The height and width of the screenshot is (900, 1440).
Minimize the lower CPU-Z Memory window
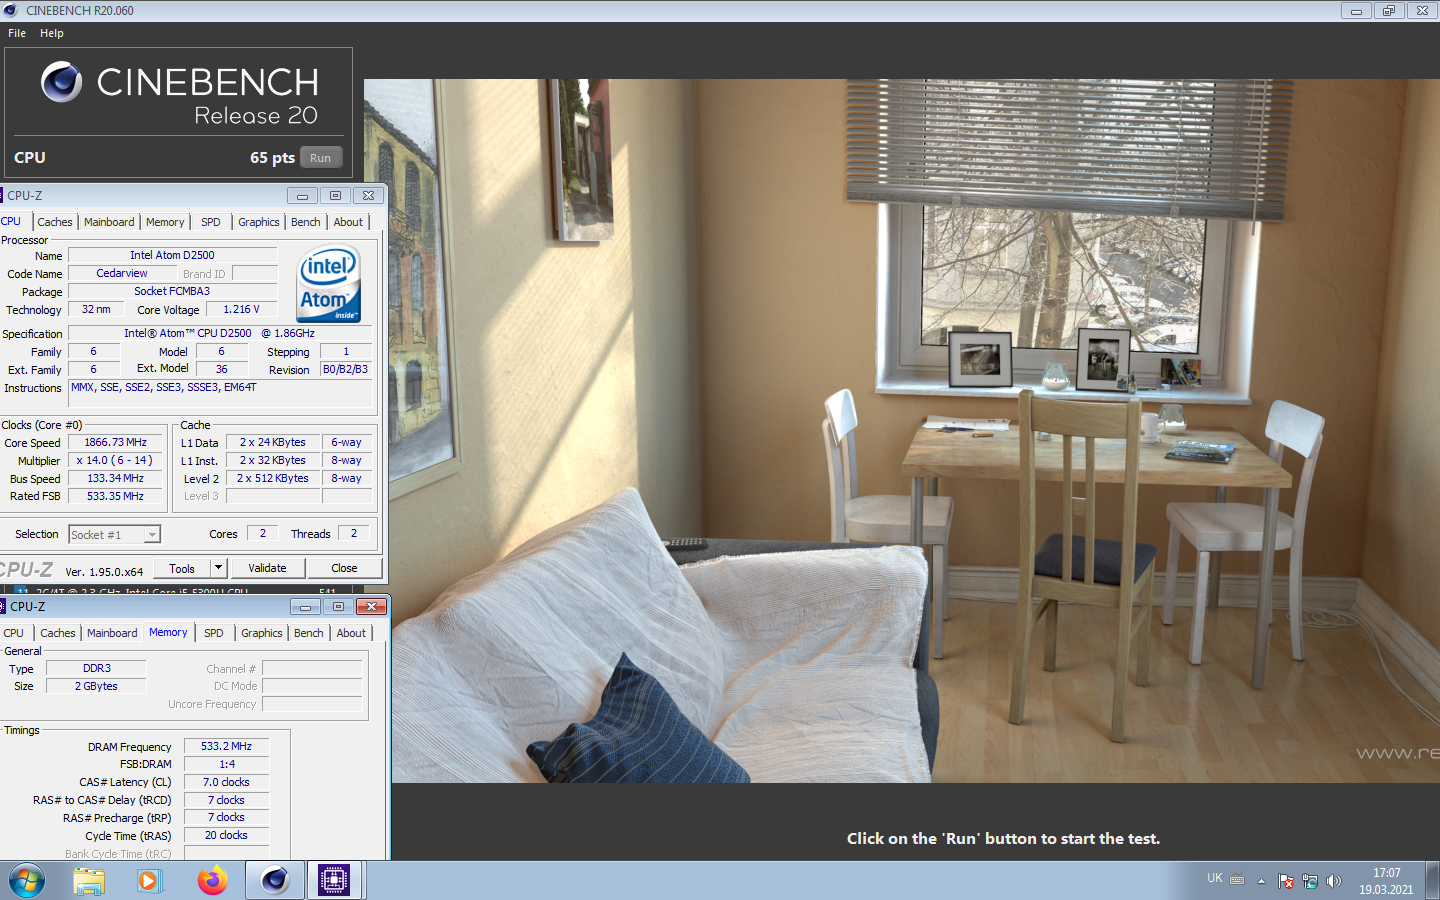coord(306,607)
